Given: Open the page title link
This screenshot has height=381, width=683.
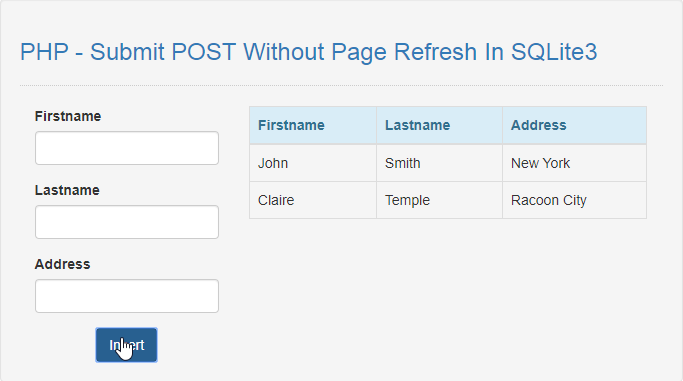Looking at the screenshot, I should pyautogui.click(x=308, y=52).
